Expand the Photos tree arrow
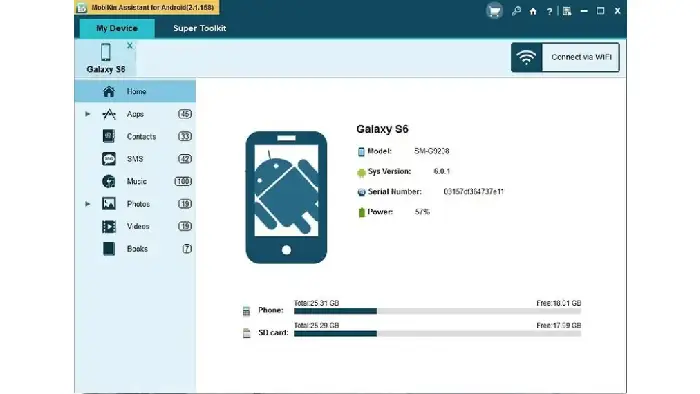Image resolution: width=700 pixels, height=394 pixels. coord(88,204)
